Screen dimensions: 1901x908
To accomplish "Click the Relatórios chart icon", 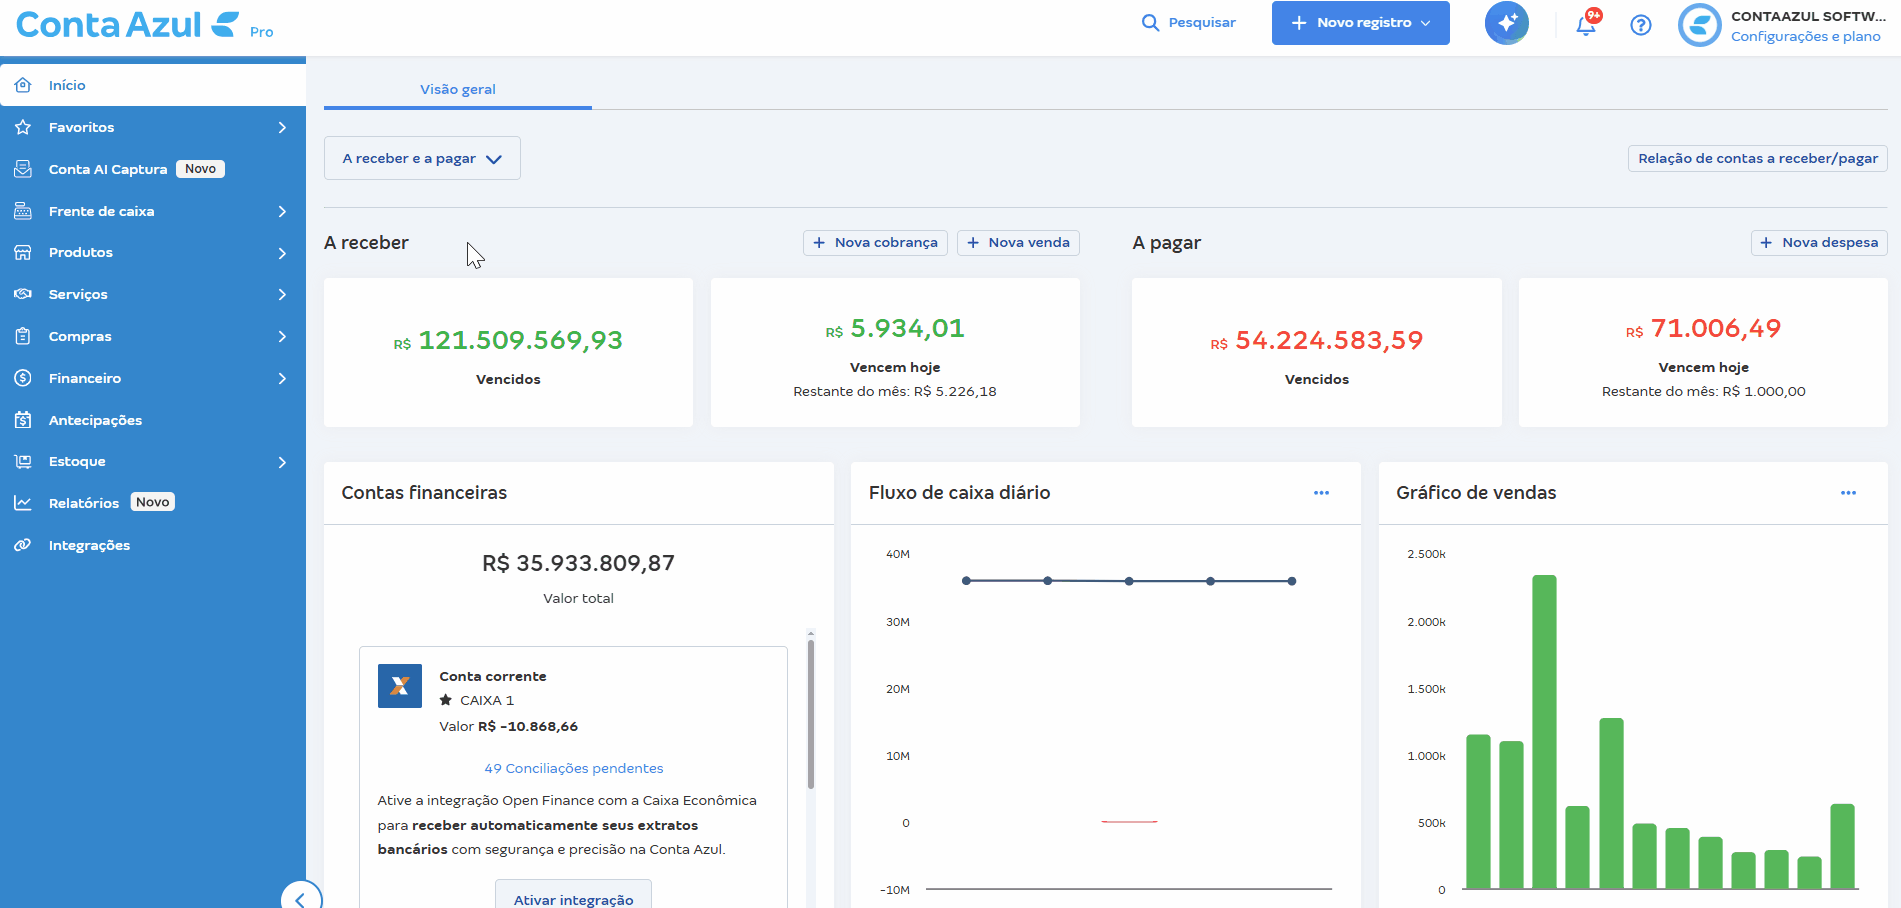I will tap(23, 503).
